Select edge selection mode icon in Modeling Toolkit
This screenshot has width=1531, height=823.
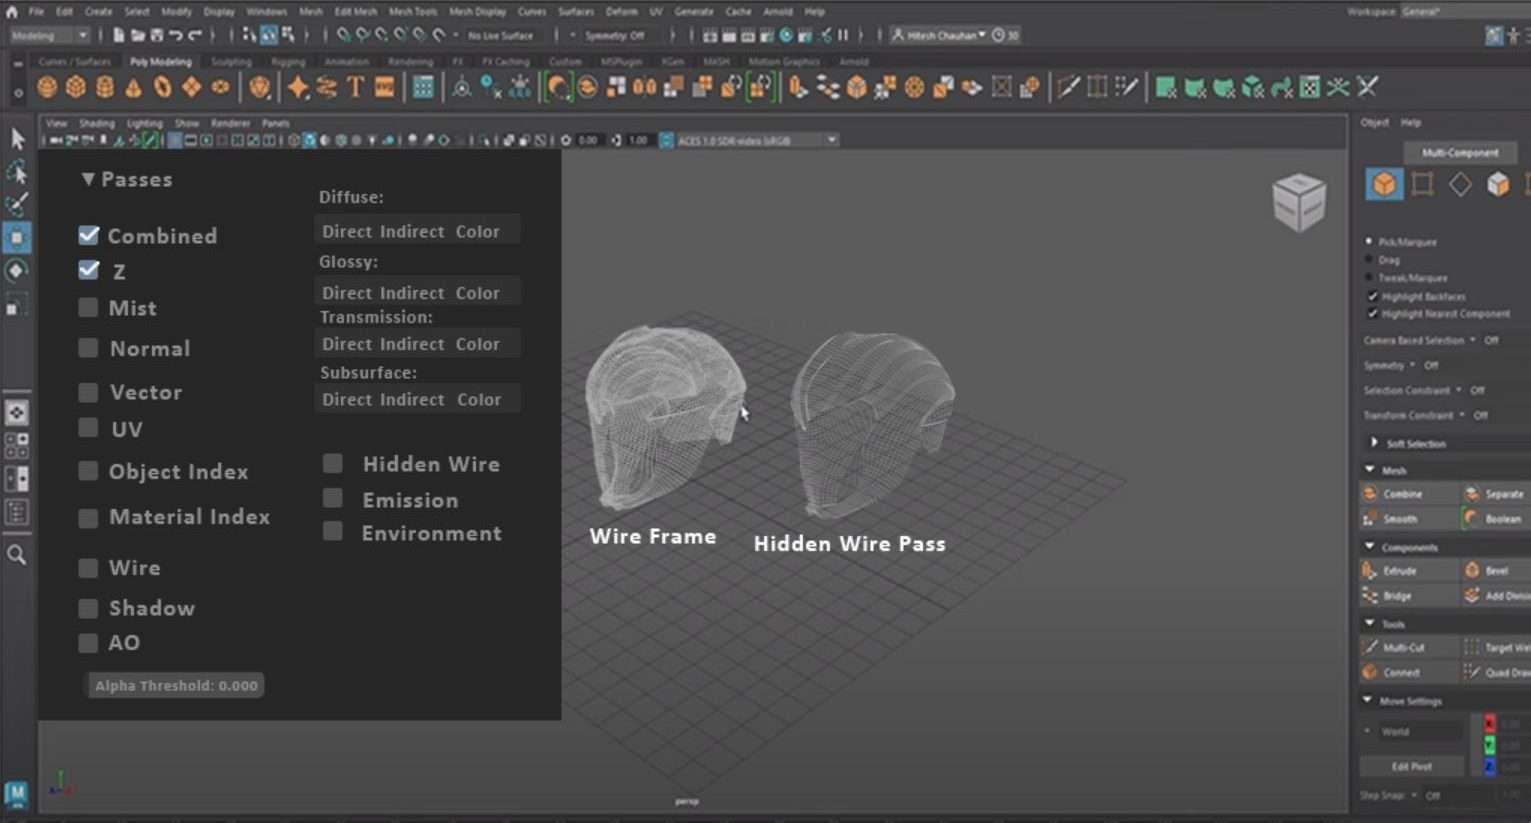pyautogui.click(x=1422, y=184)
